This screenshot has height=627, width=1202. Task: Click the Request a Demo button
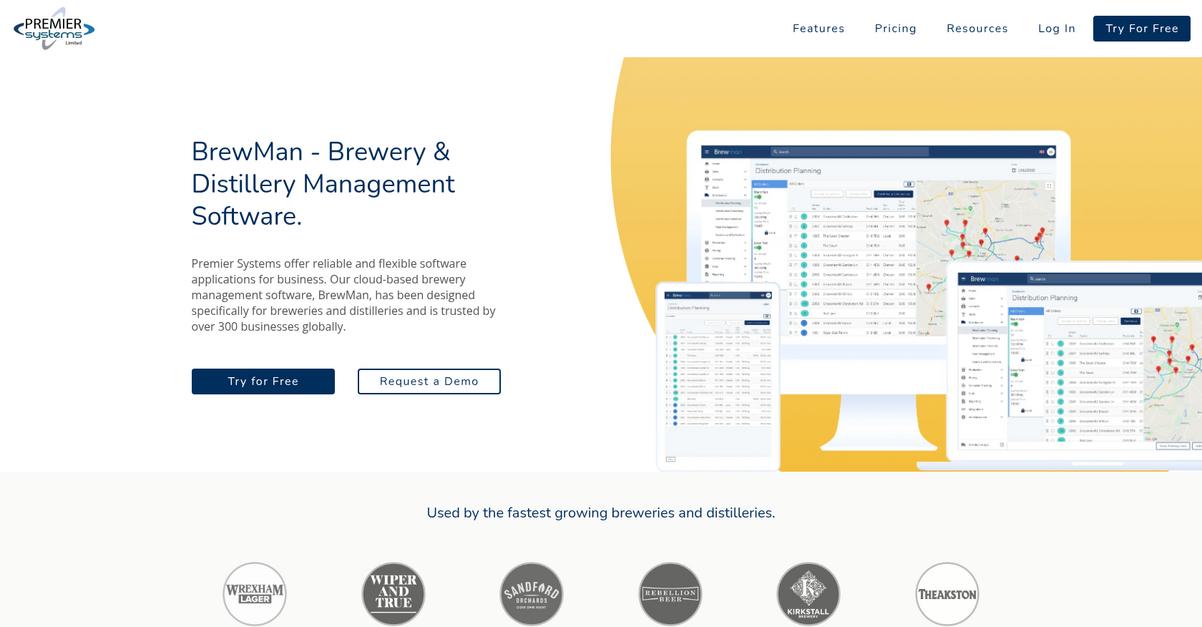(429, 381)
